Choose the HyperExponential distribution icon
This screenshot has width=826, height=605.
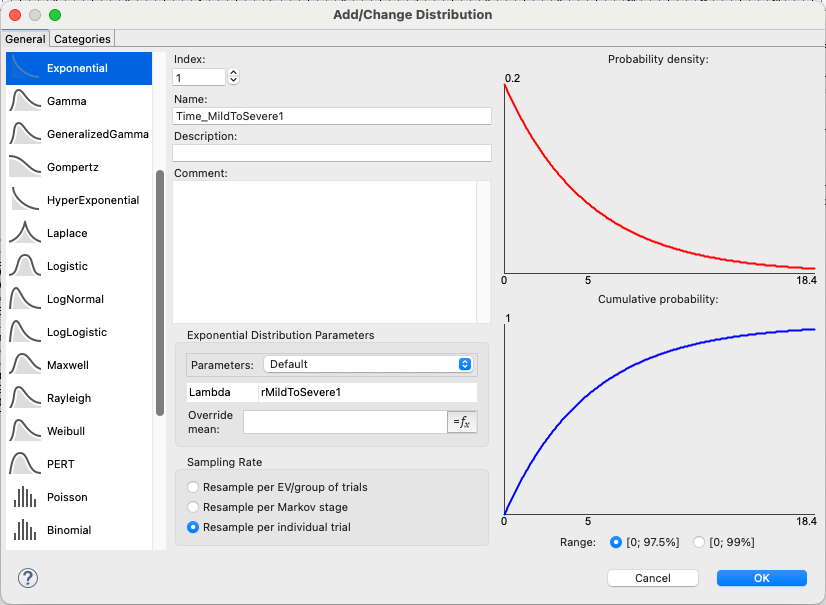pos(25,200)
